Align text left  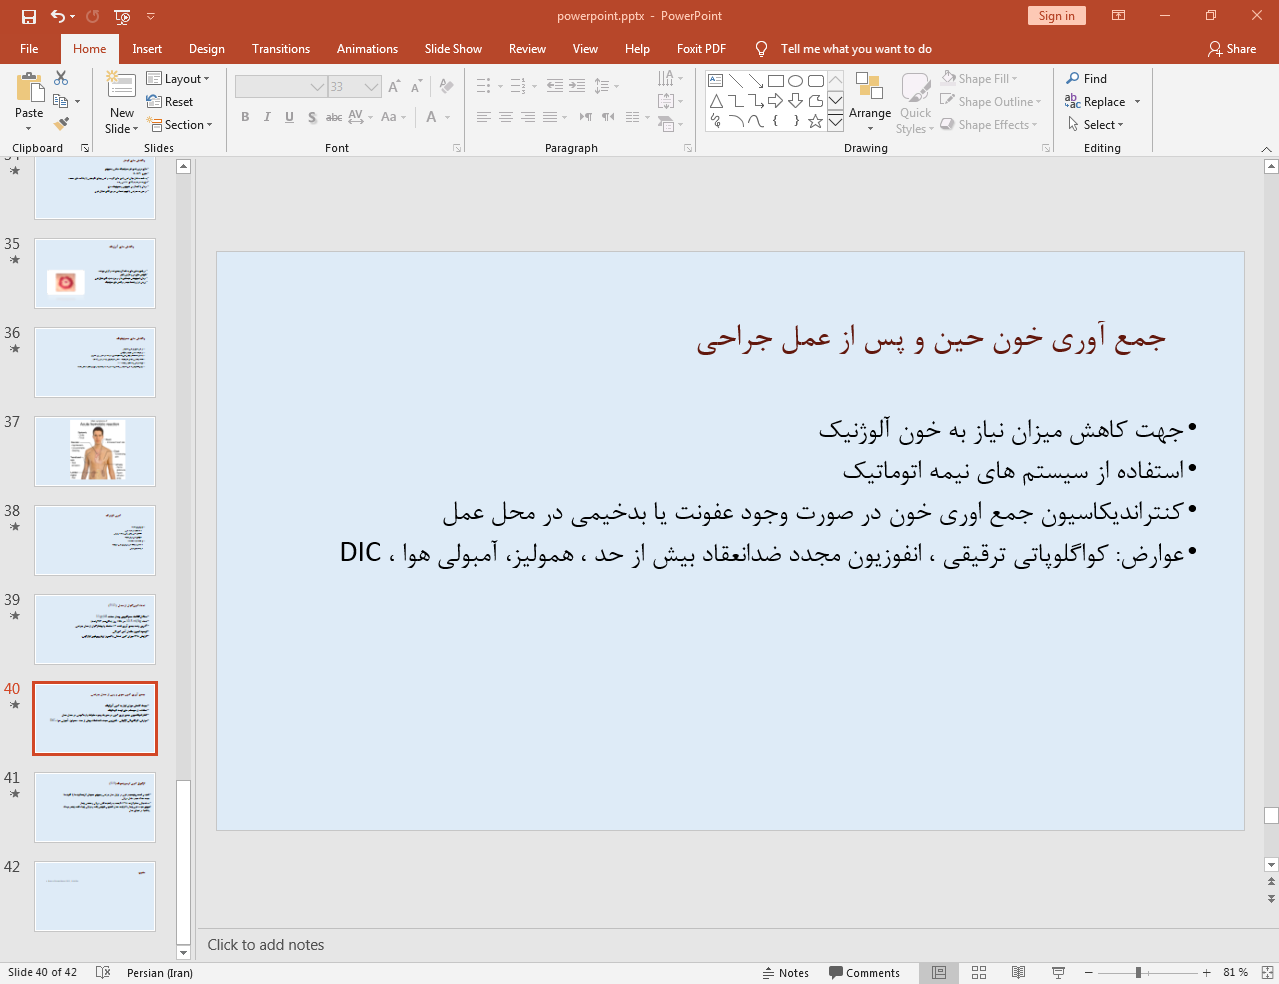(x=484, y=117)
